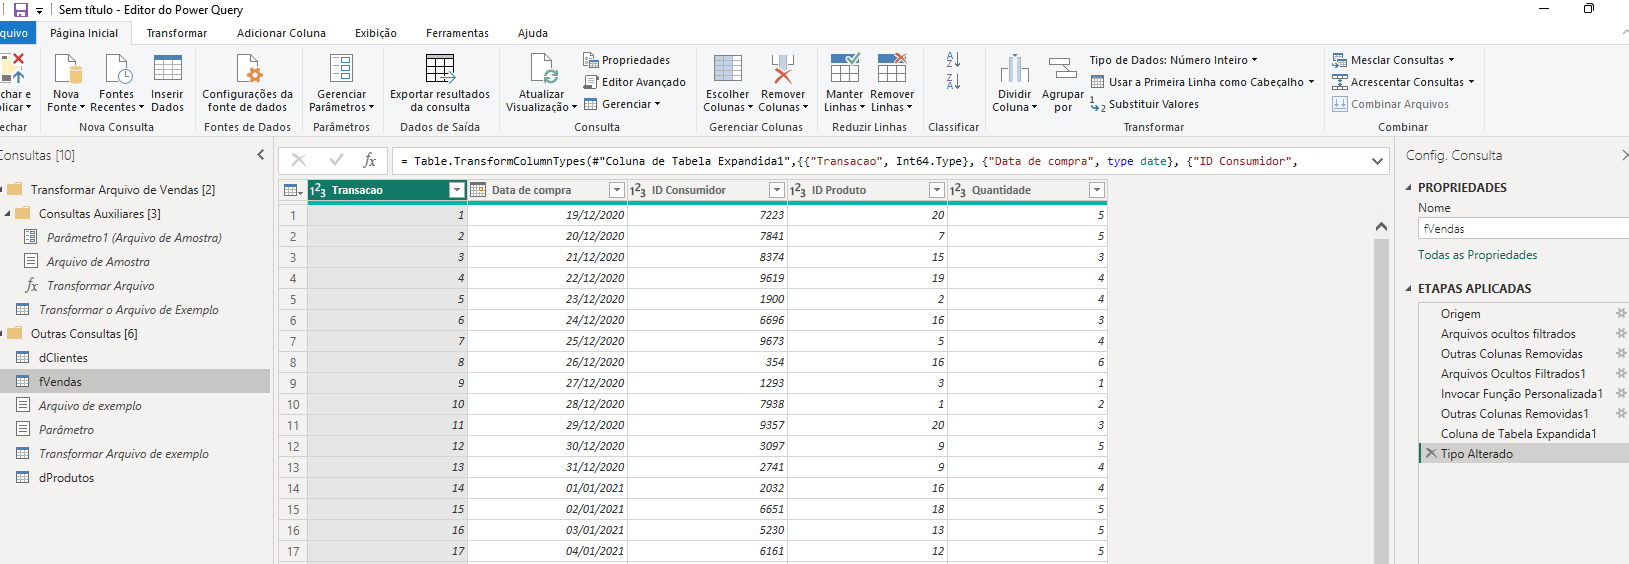
Task: Open filter dropdown for Transacao column
Action: tap(457, 190)
